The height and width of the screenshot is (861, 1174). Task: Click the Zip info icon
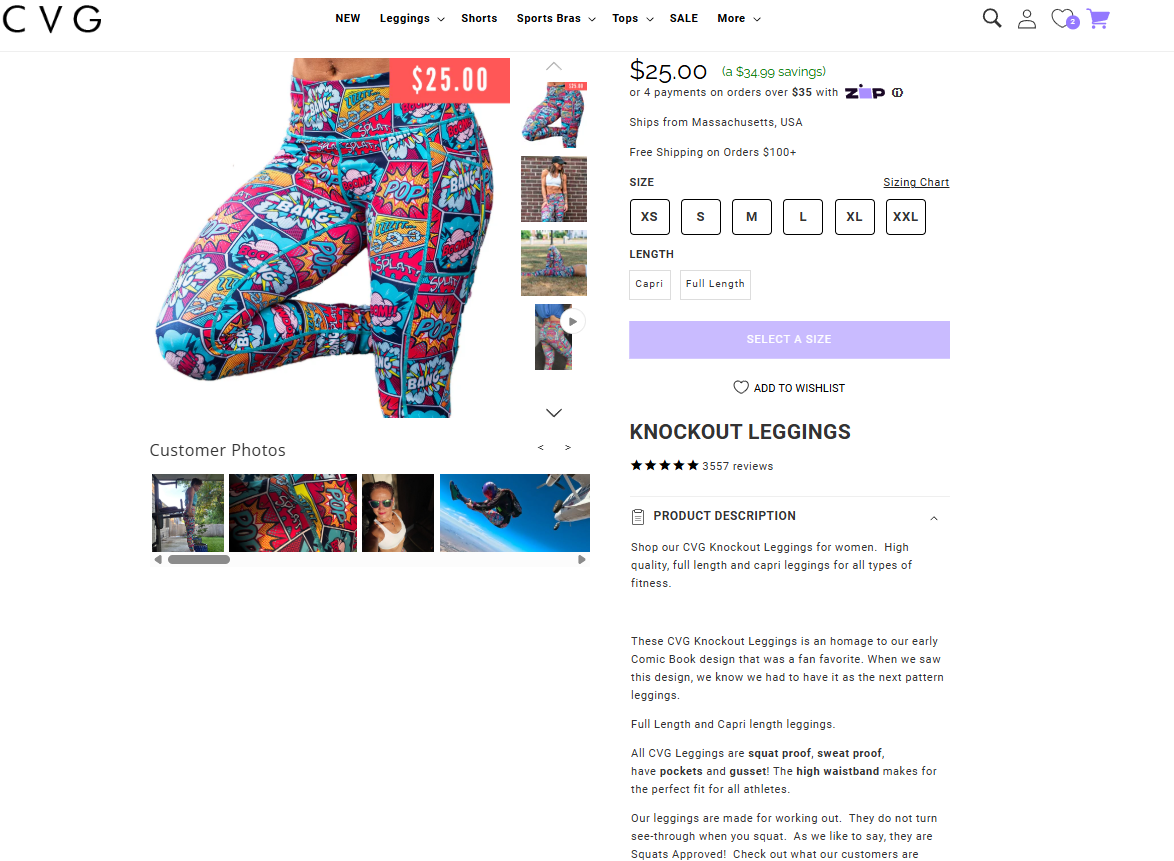click(897, 93)
